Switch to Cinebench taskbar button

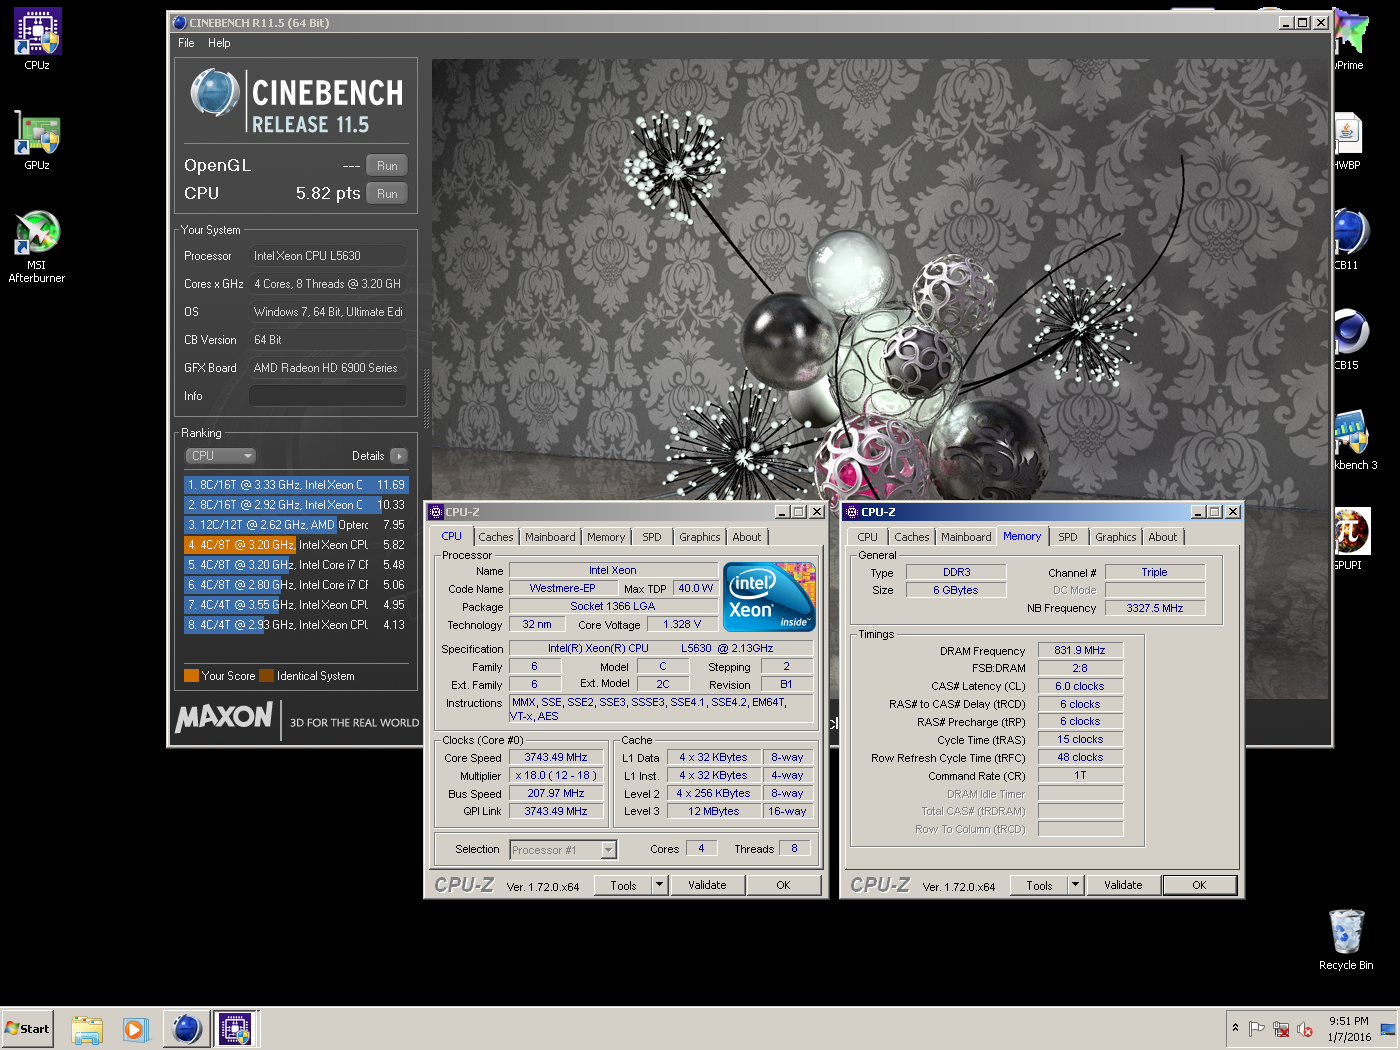point(187,1029)
